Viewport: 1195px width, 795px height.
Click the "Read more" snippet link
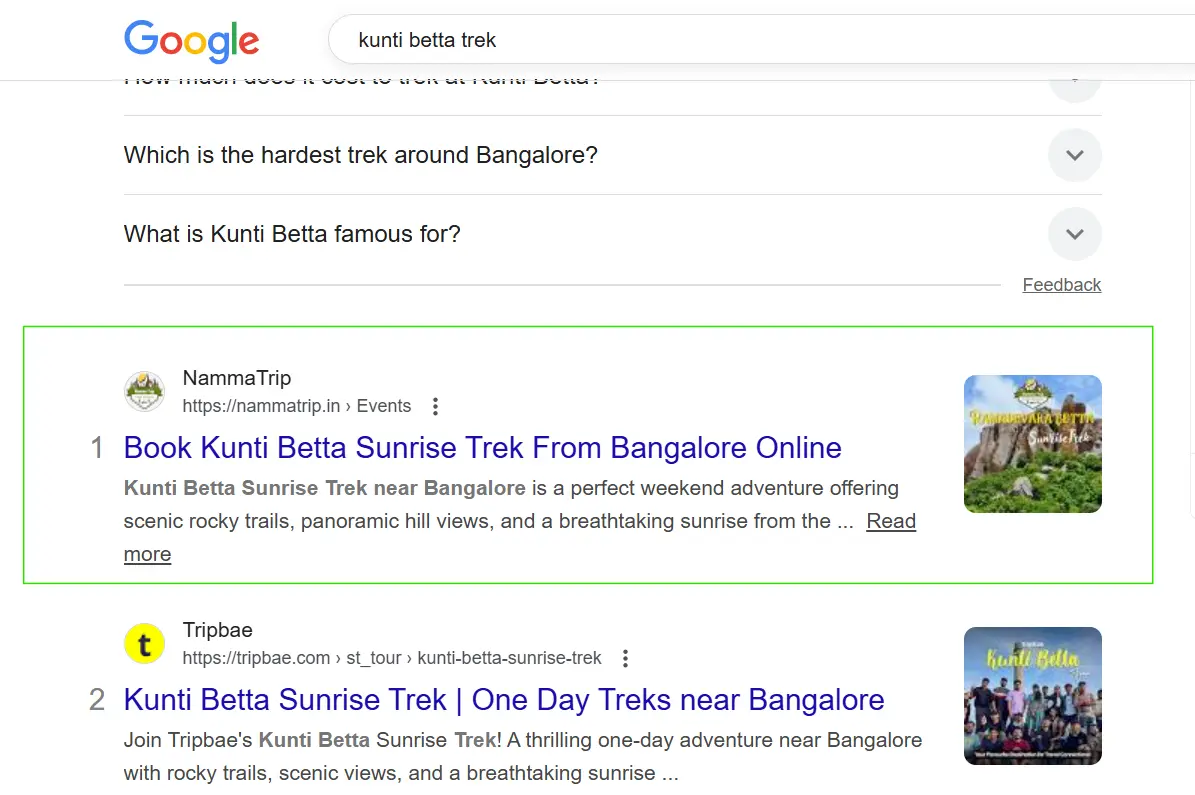[890, 521]
